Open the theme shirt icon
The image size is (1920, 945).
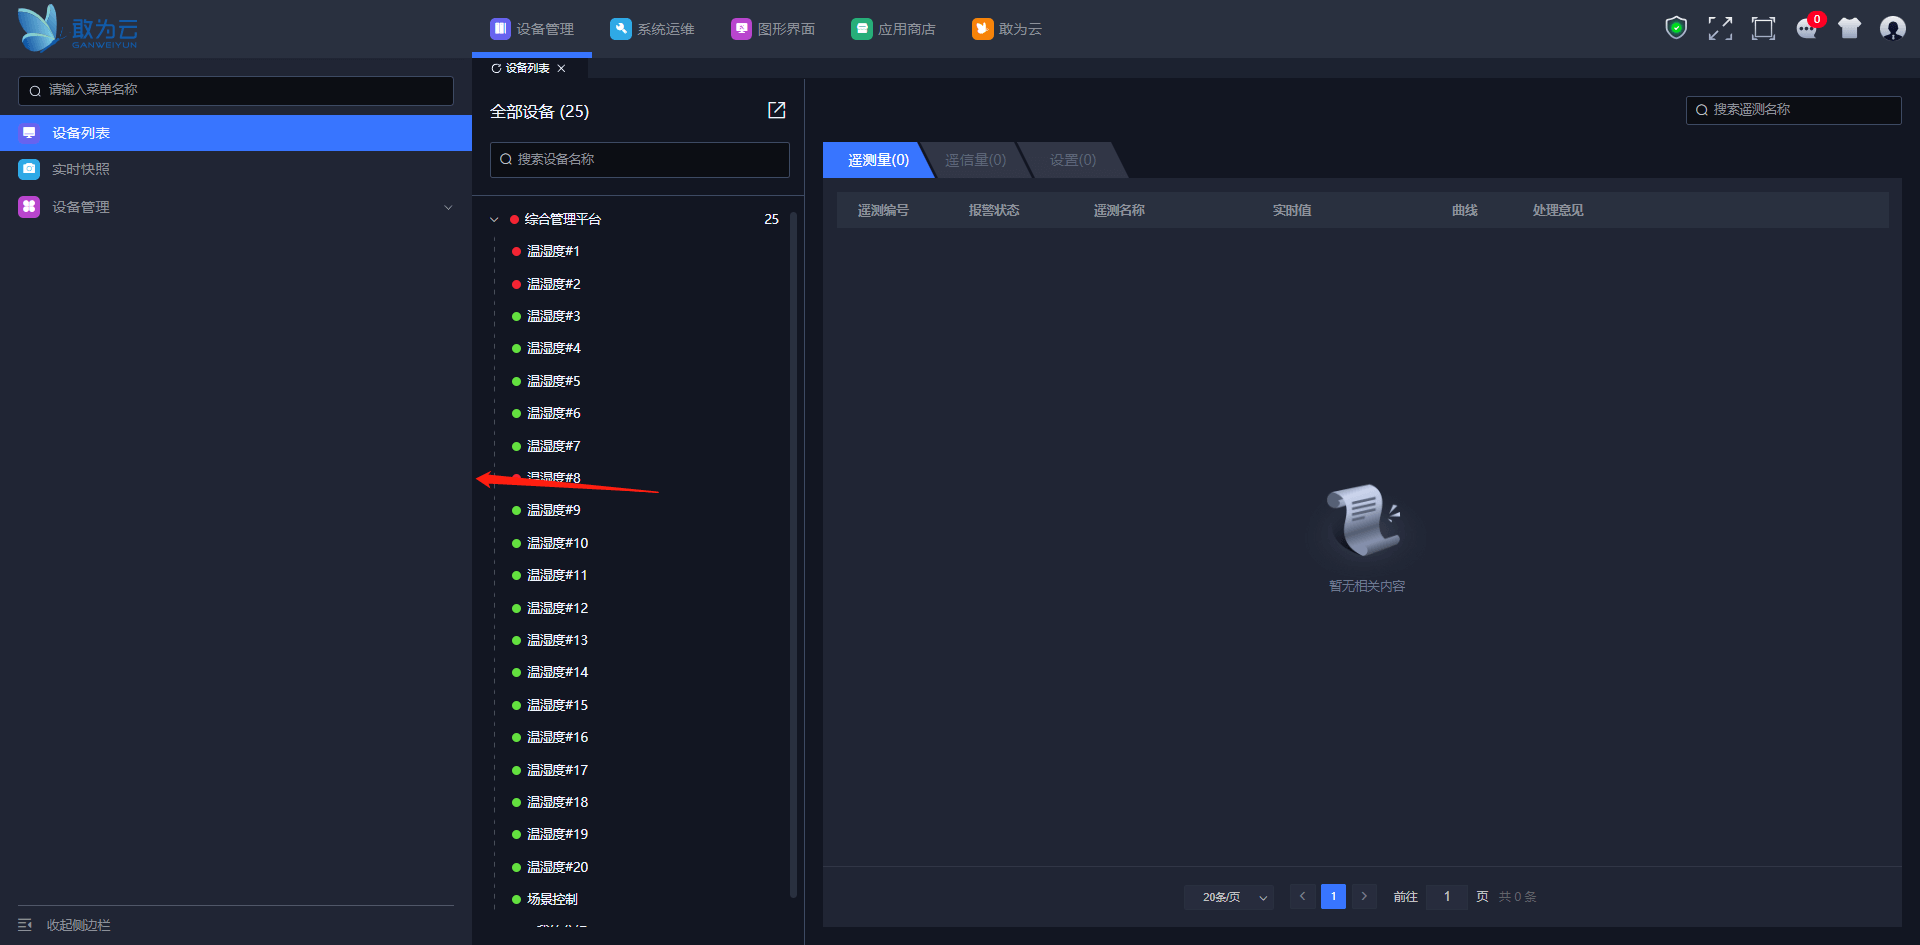(1849, 28)
